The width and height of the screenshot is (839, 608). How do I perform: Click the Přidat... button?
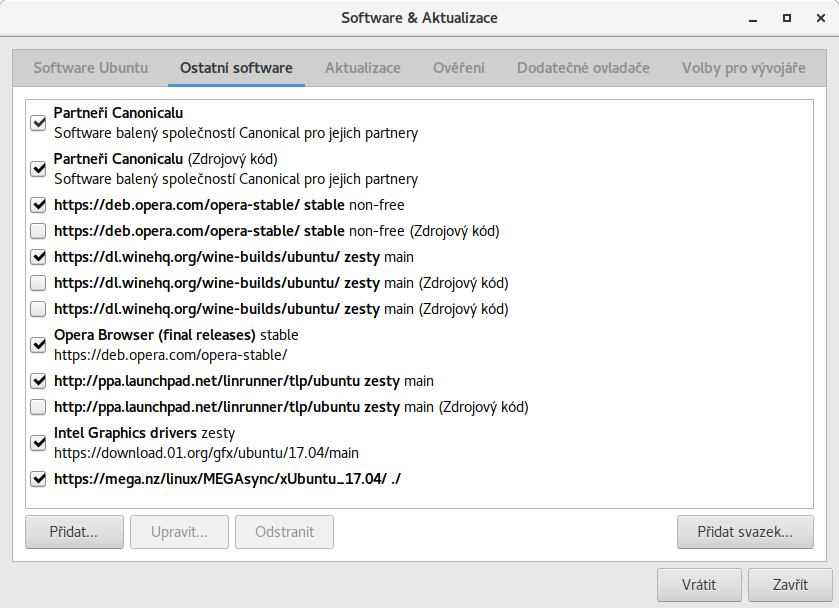[74, 532]
